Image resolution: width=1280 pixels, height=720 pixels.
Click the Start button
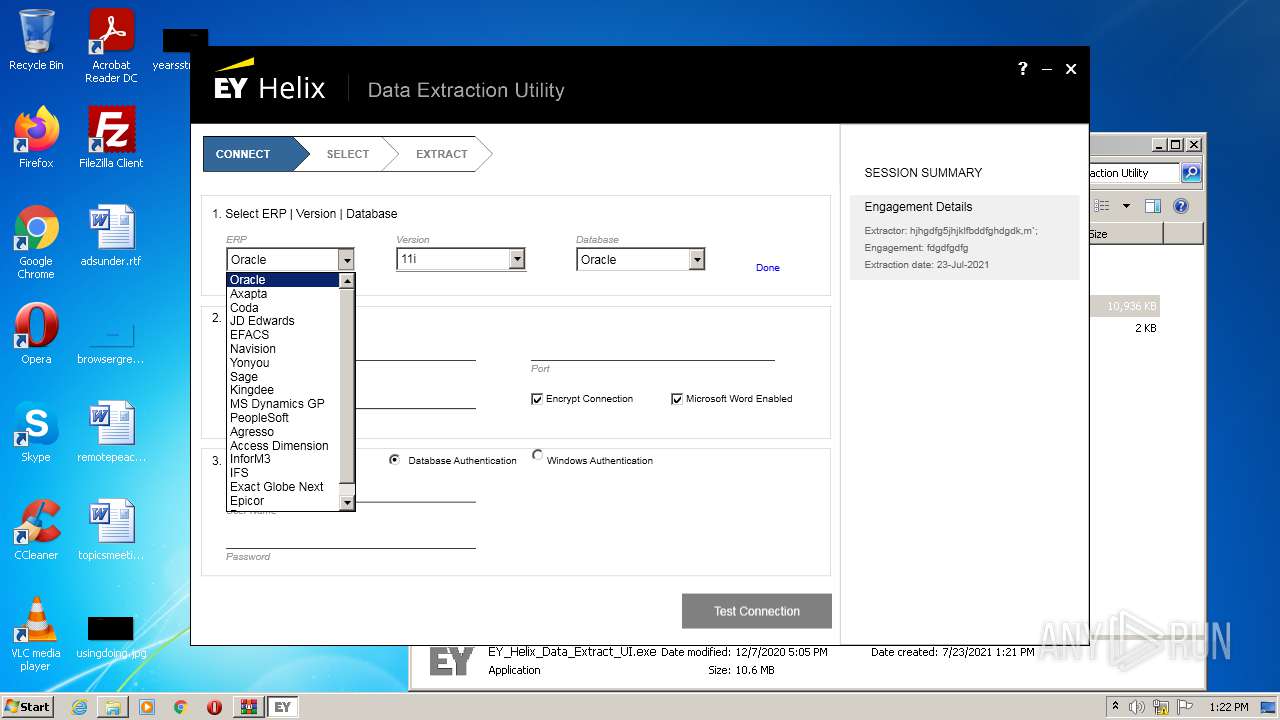(27, 707)
